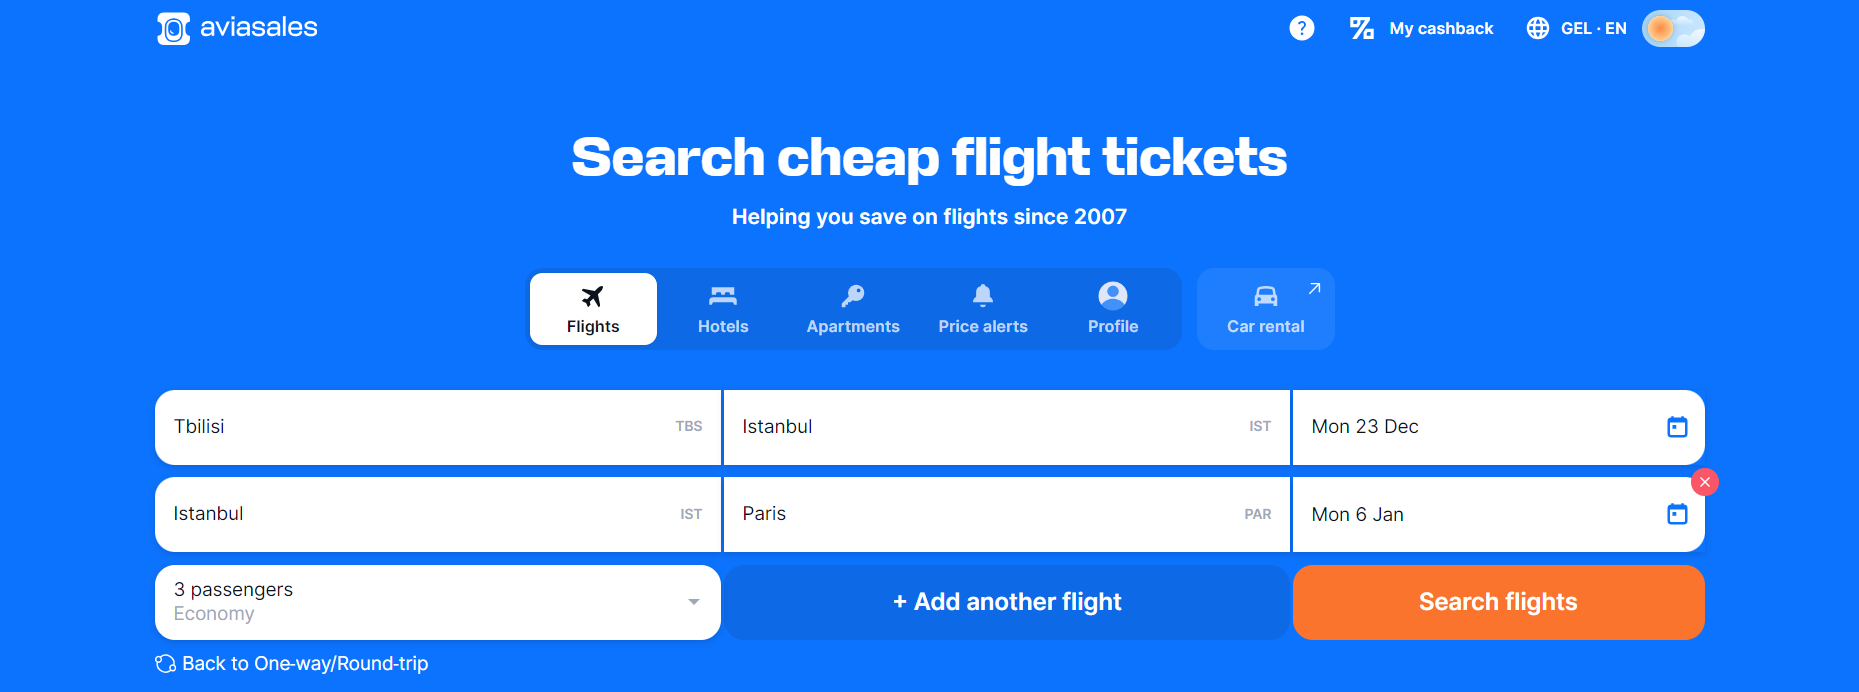Open calendar icon for Mon 6 Jan
Image resolution: width=1859 pixels, height=692 pixels.
[1677, 514]
